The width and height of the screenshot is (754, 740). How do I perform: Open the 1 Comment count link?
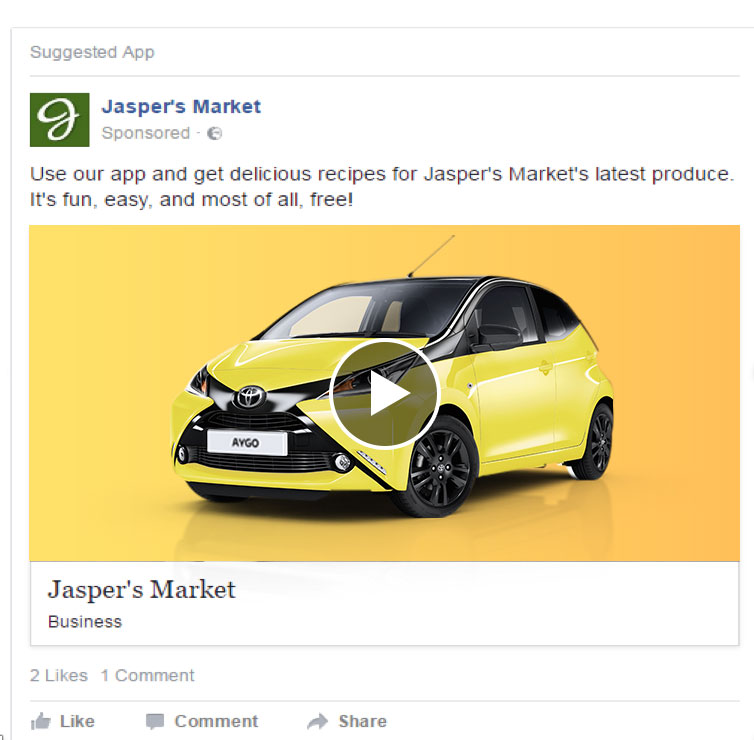pyautogui.click(x=148, y=676)
